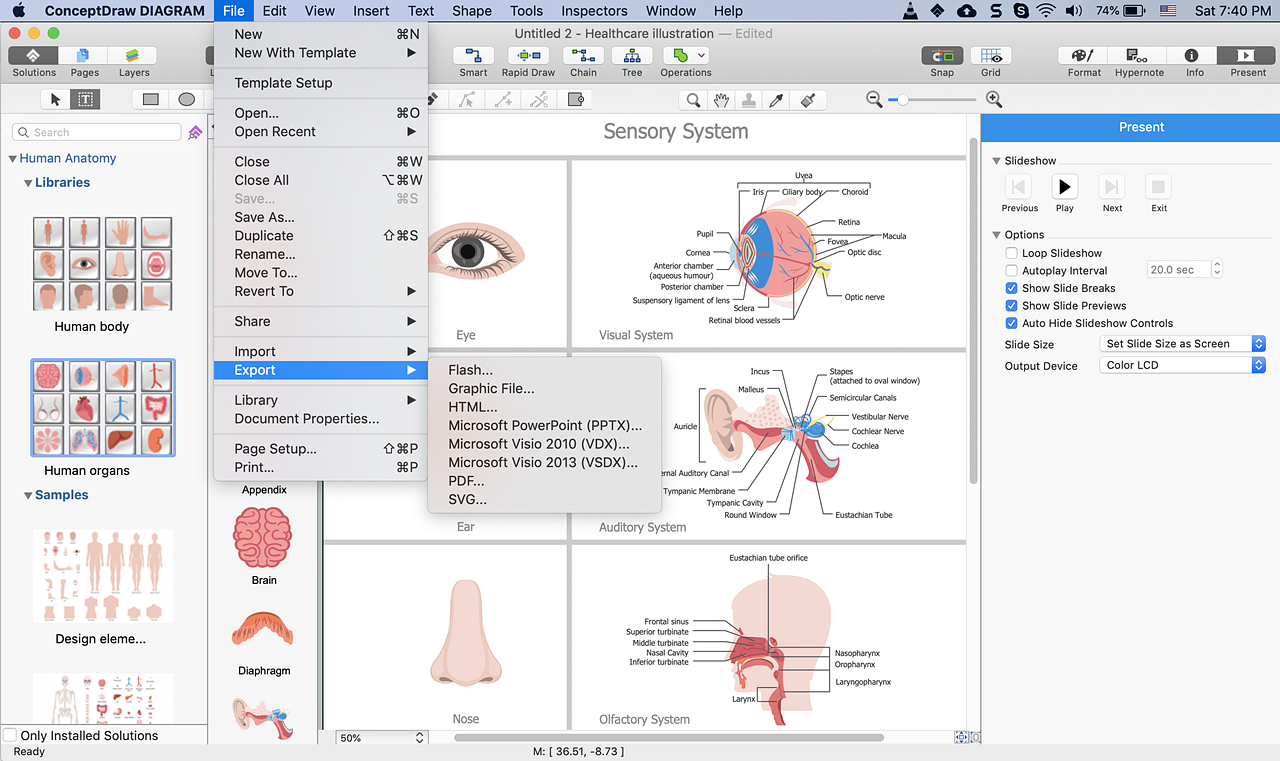
Task: Choose PDF... from the Export submenu
Action: pyautogui.click(x=466, y=481)
